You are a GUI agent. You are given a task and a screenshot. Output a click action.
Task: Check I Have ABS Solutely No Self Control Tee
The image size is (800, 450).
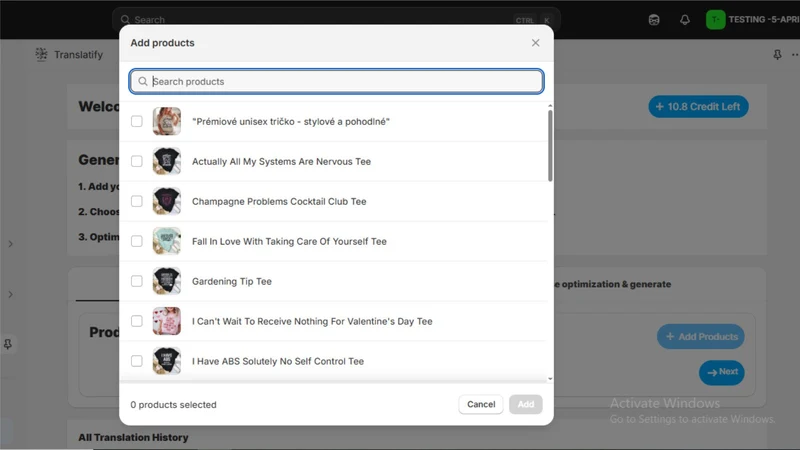tap(137, 361)
